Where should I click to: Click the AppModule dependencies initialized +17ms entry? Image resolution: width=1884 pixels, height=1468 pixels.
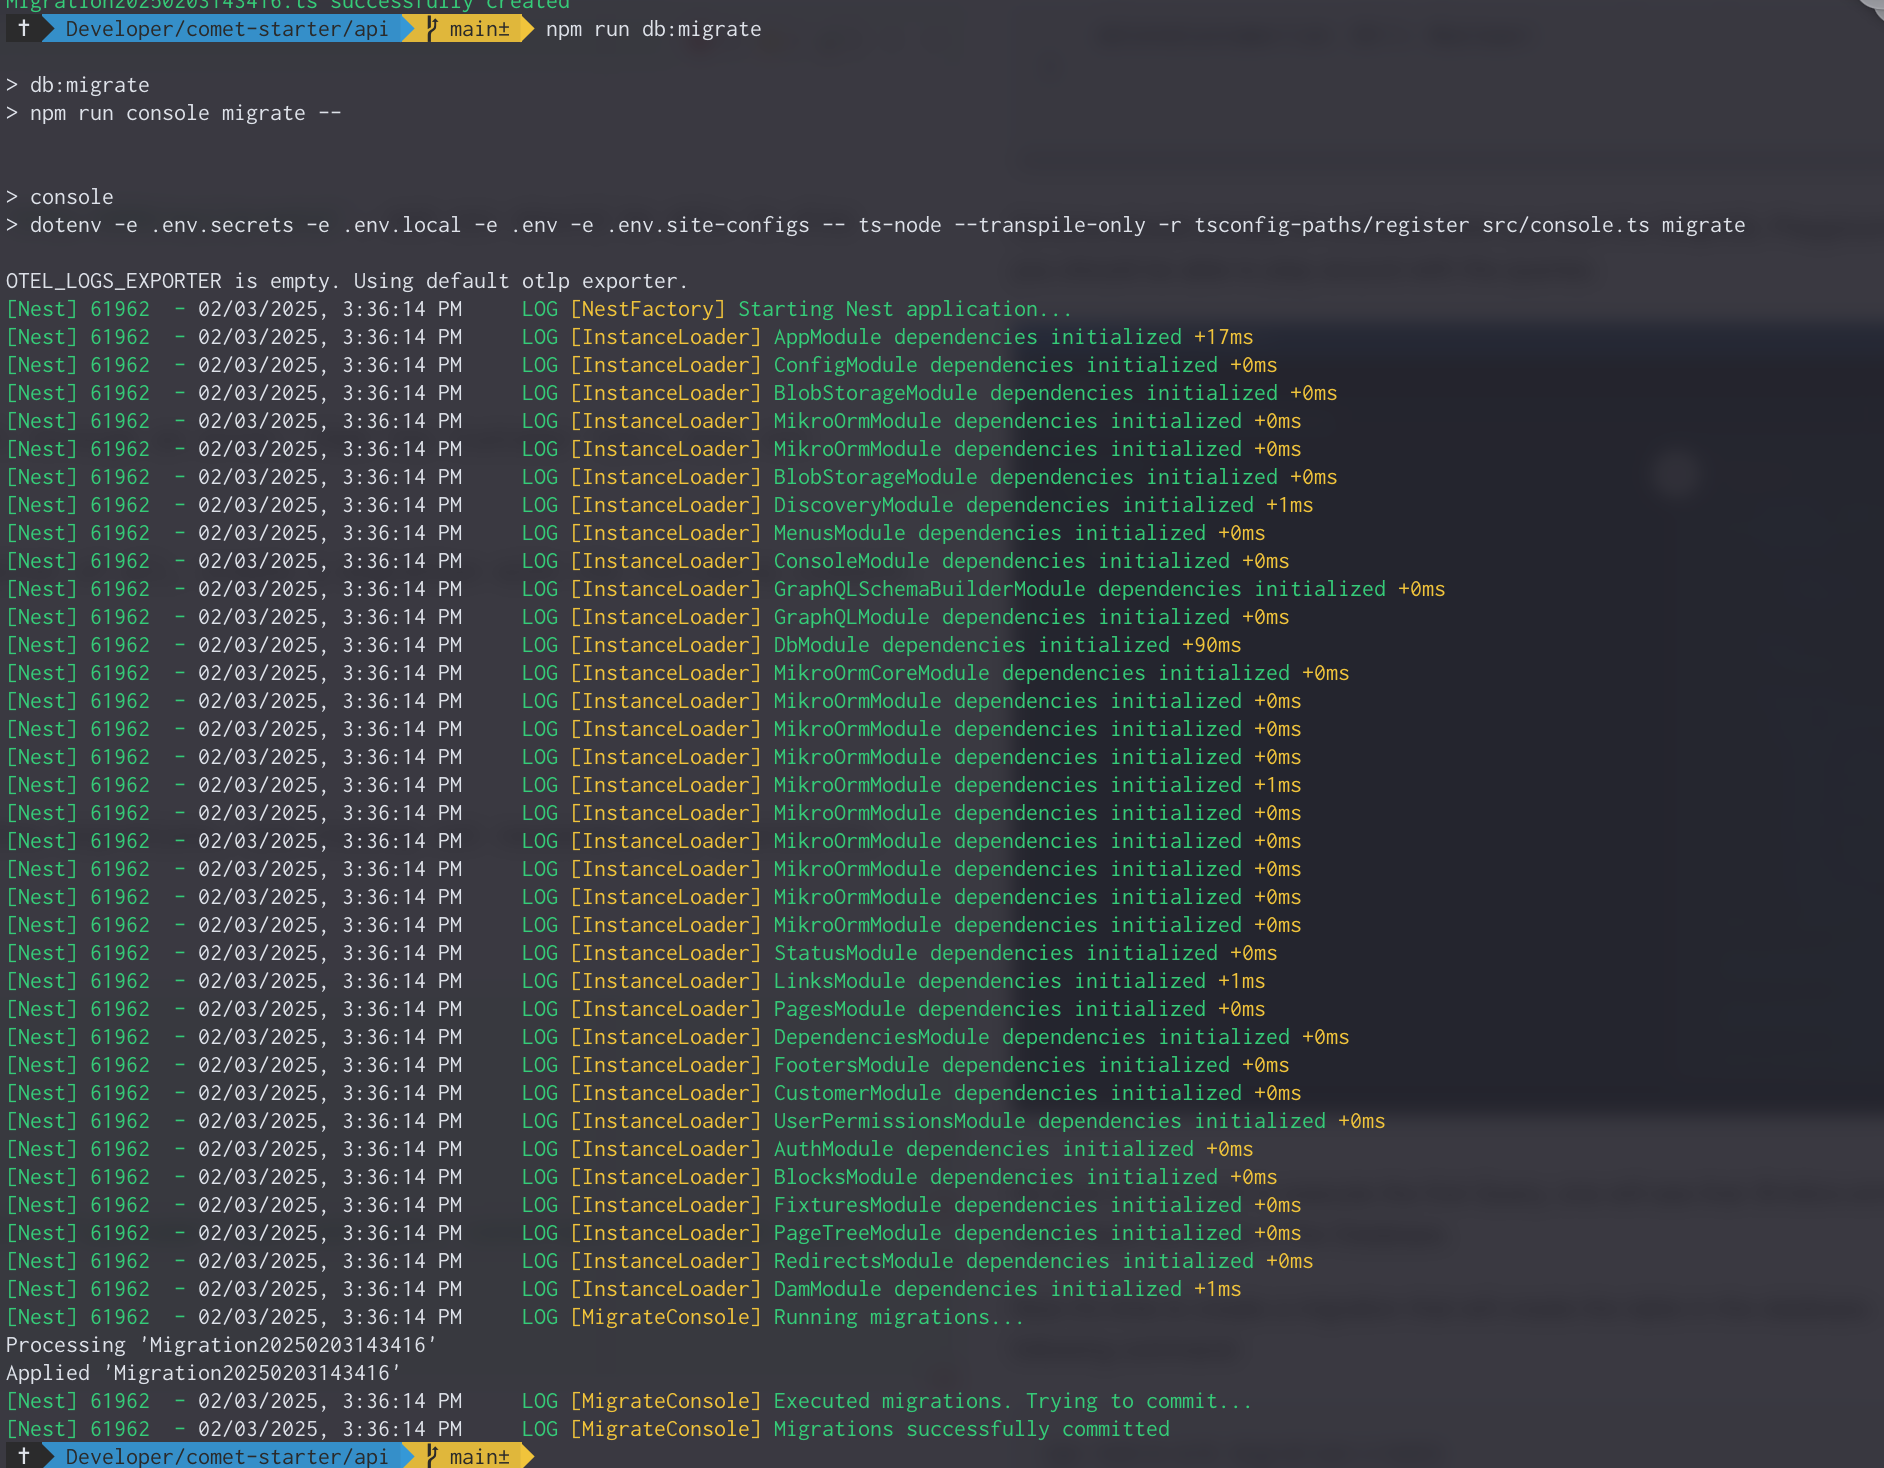point(1012,337)
